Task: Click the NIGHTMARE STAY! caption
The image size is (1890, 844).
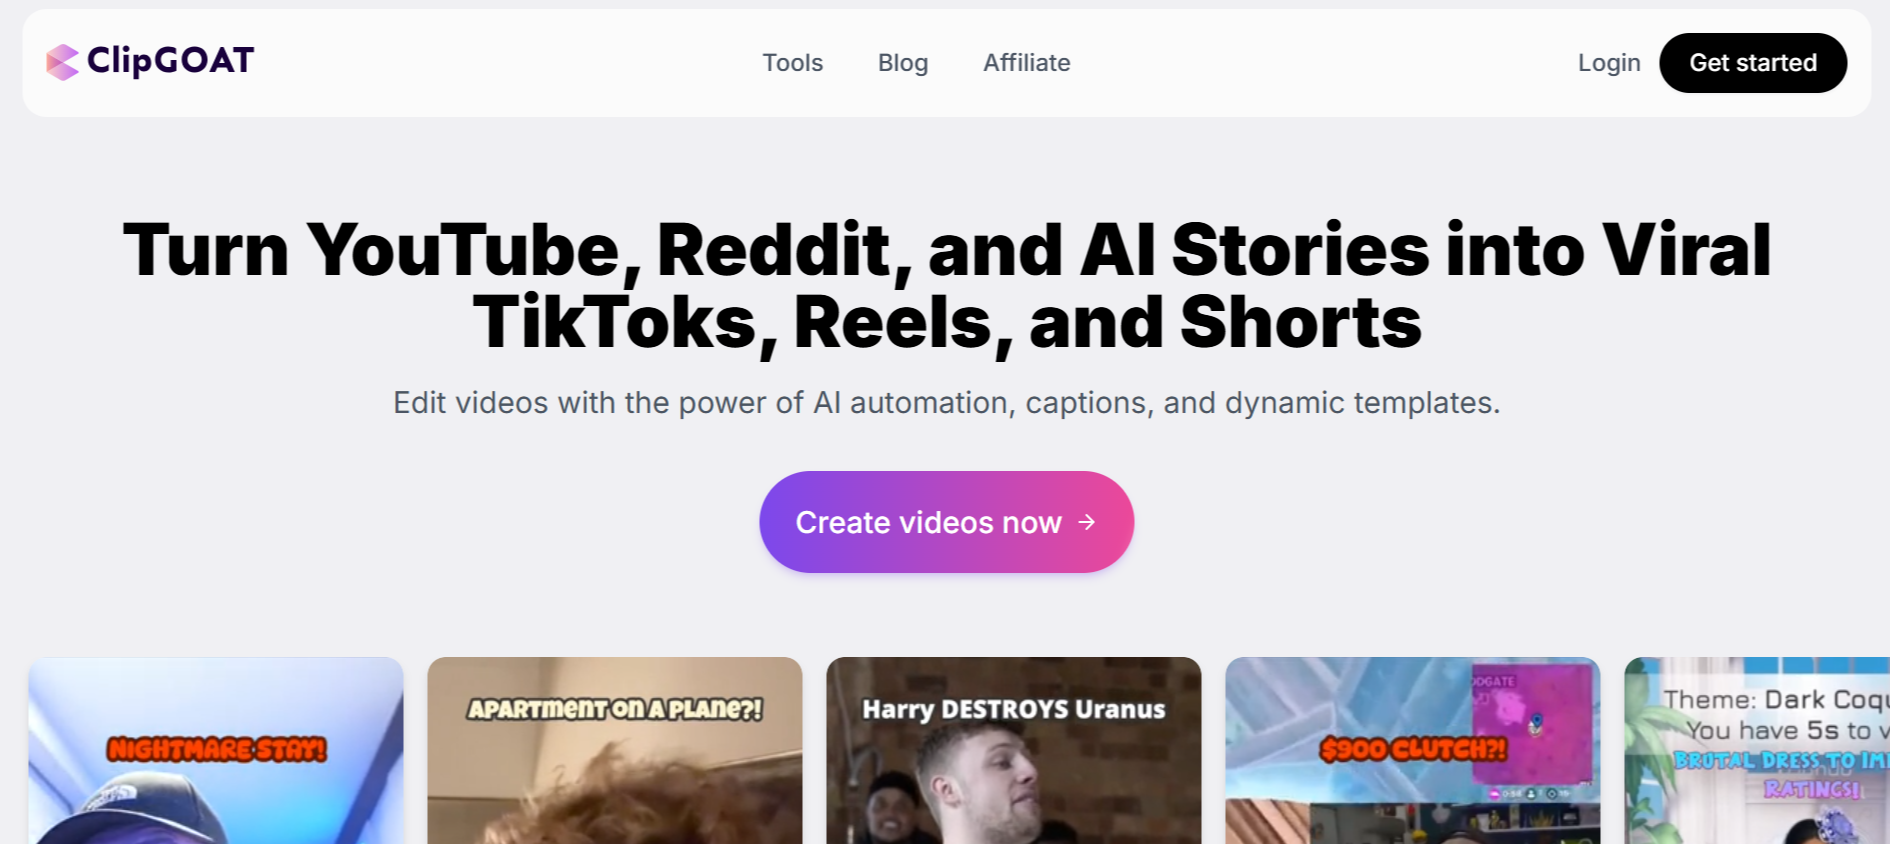Action: click(217, 749)
